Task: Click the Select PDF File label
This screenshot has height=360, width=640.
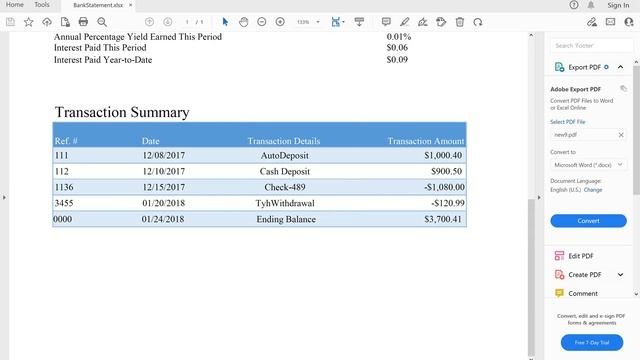Action: click(568, 122)
